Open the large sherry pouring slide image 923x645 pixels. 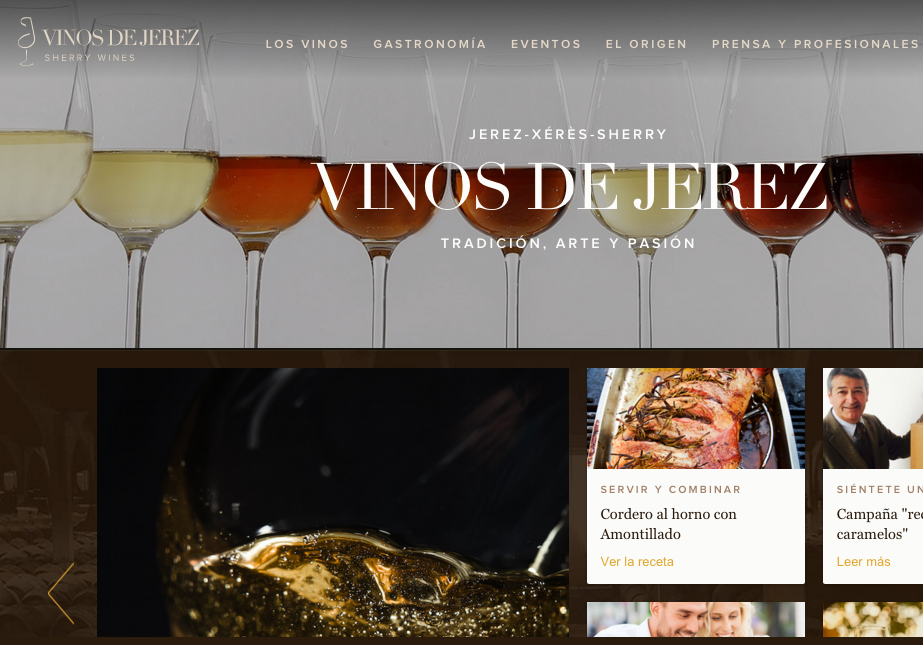(333, 503)
